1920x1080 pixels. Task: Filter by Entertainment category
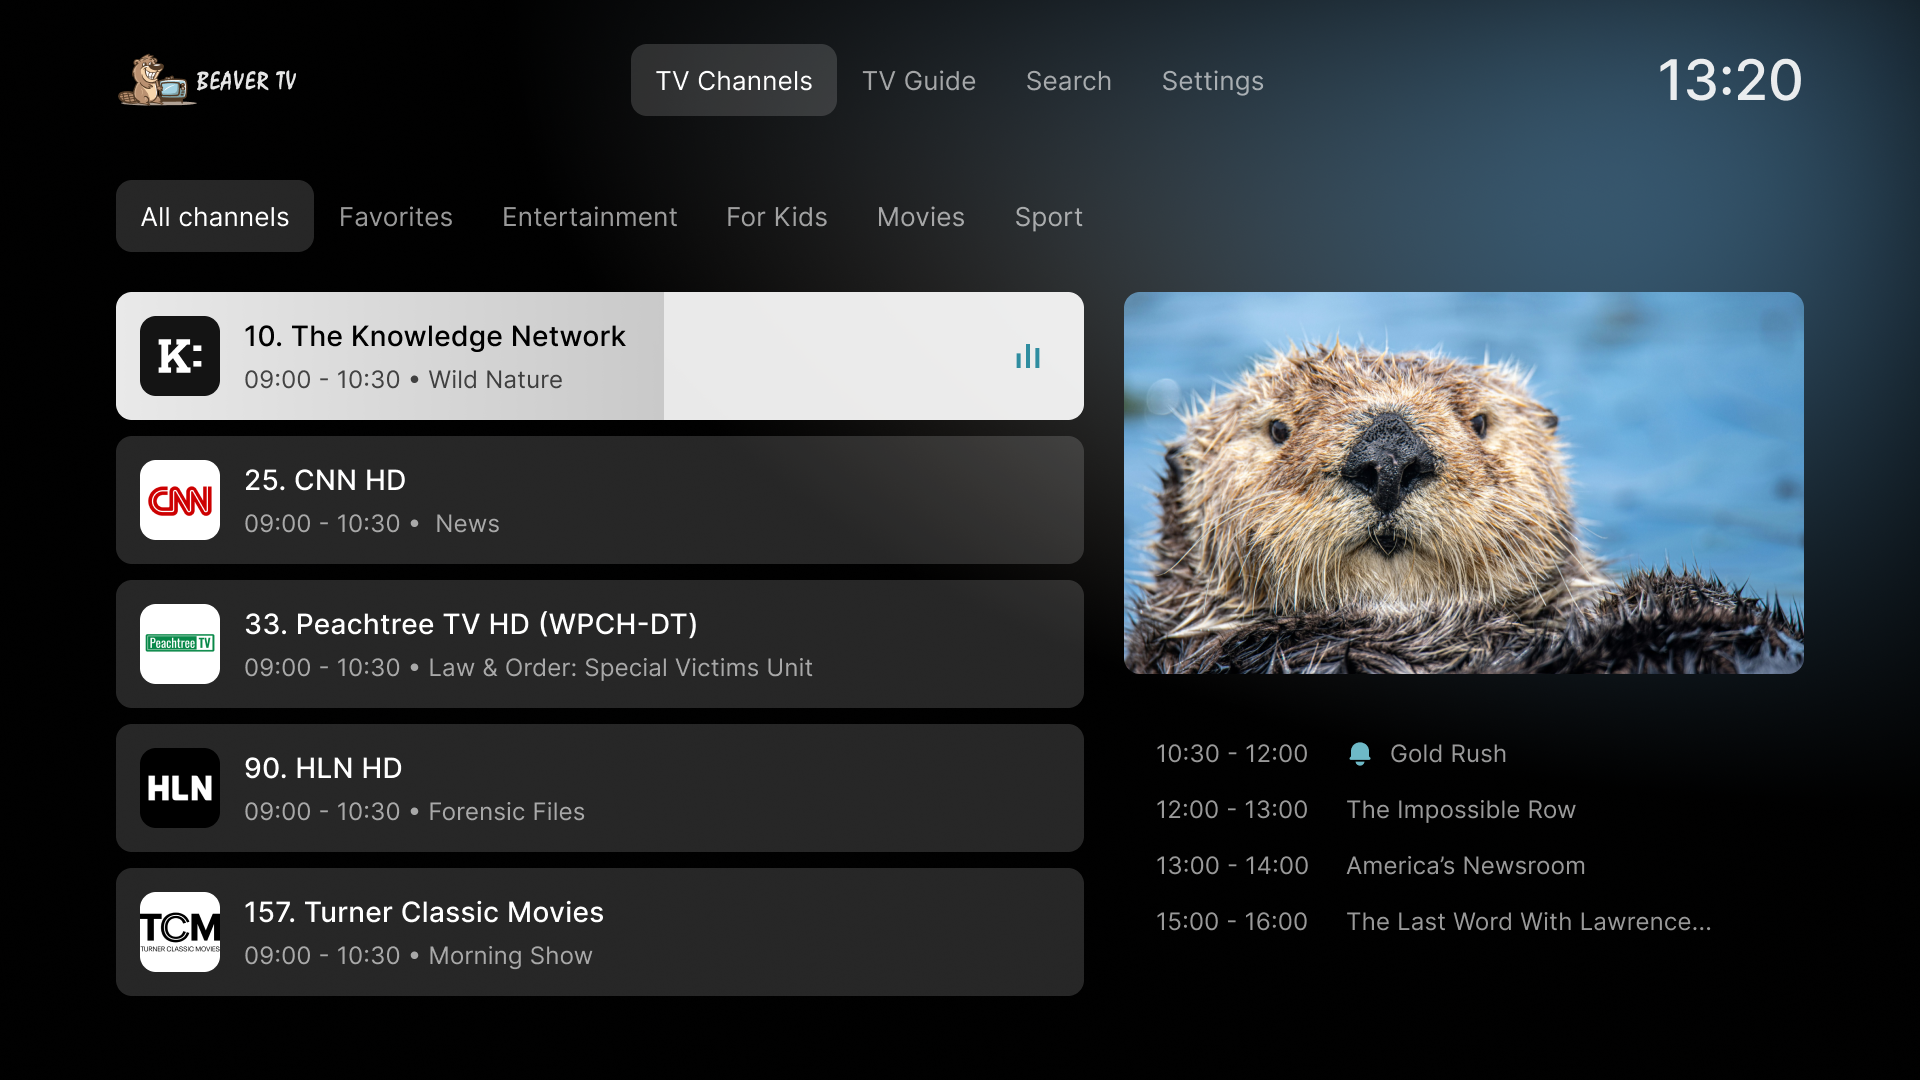point(590,216)
